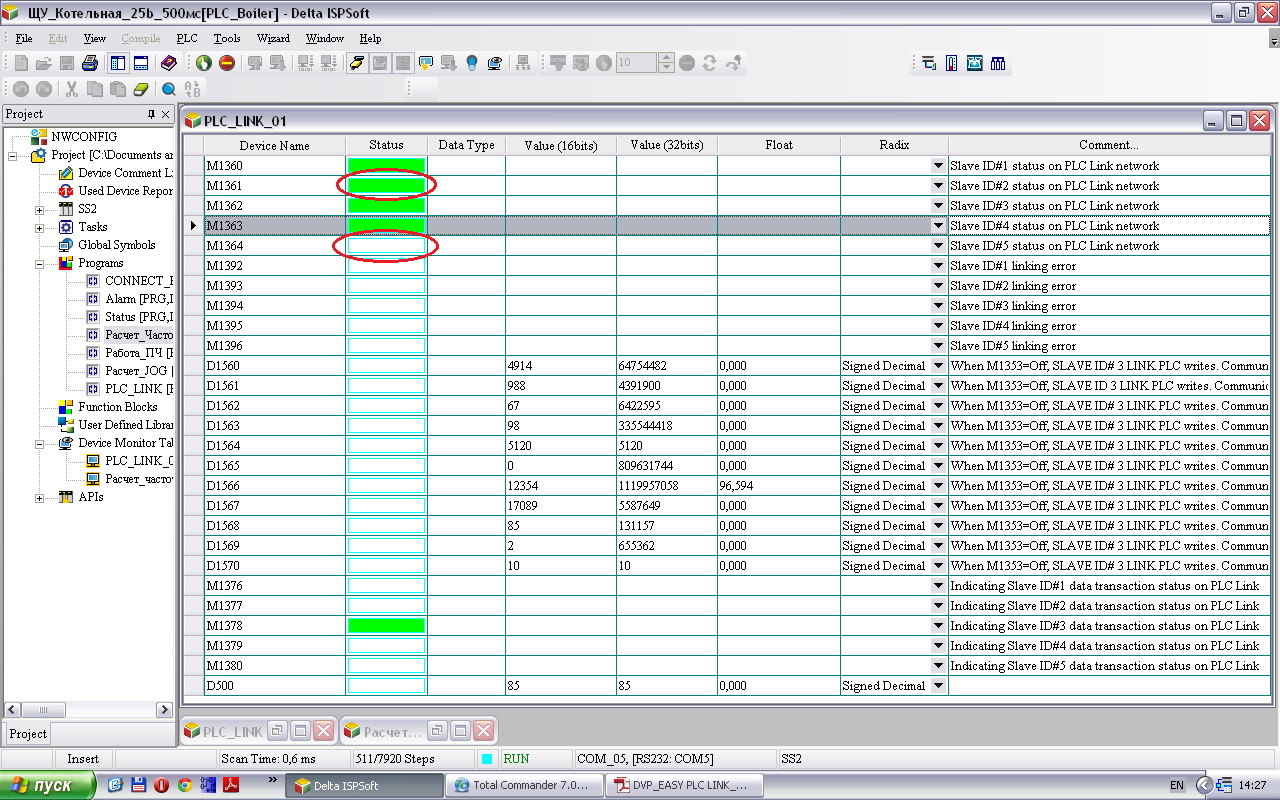Open DVP_EASY PLC LINK taskbar button
1280x800 pixels.
(684, 785)
